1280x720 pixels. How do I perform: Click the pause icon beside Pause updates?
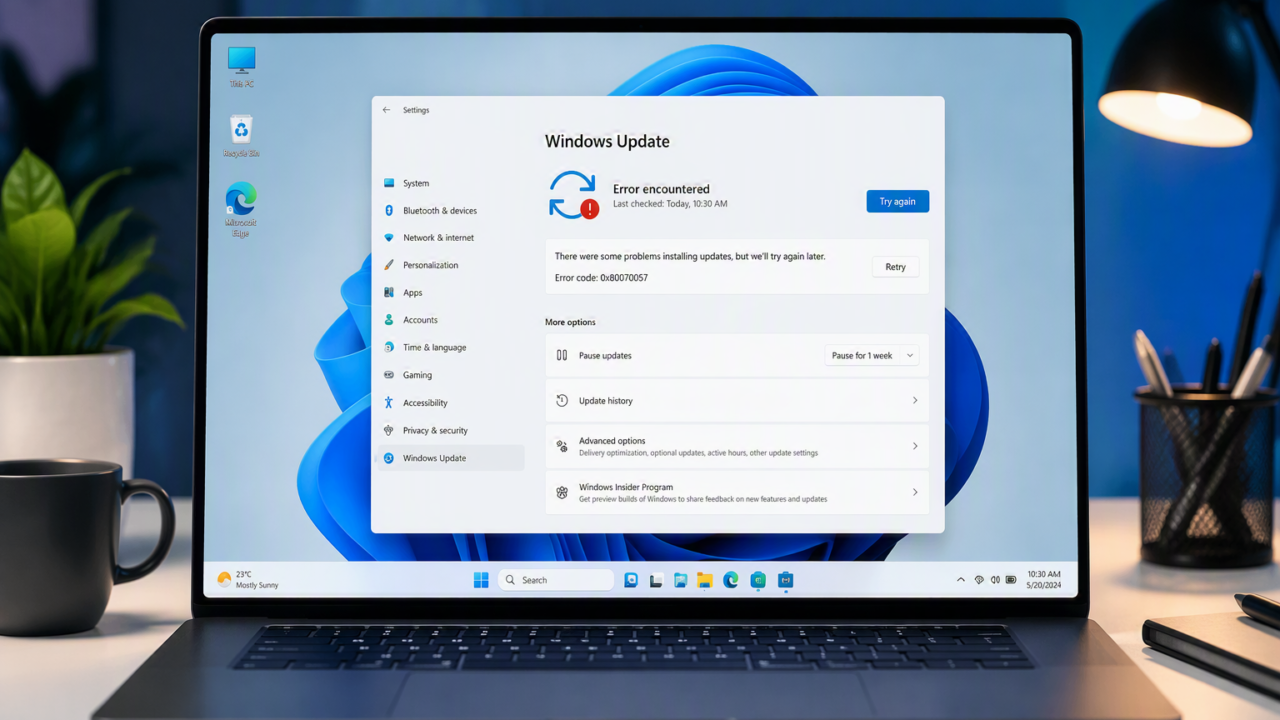click(x=562, y=355)
